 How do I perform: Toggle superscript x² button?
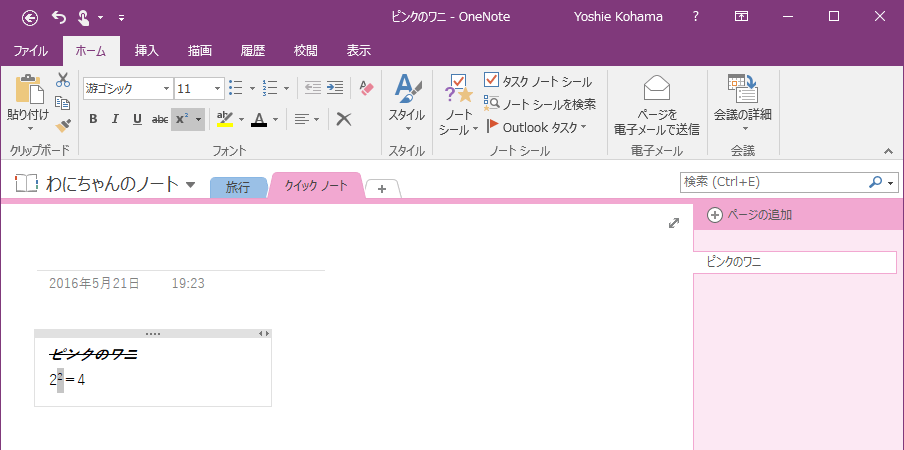coord(182,119)
